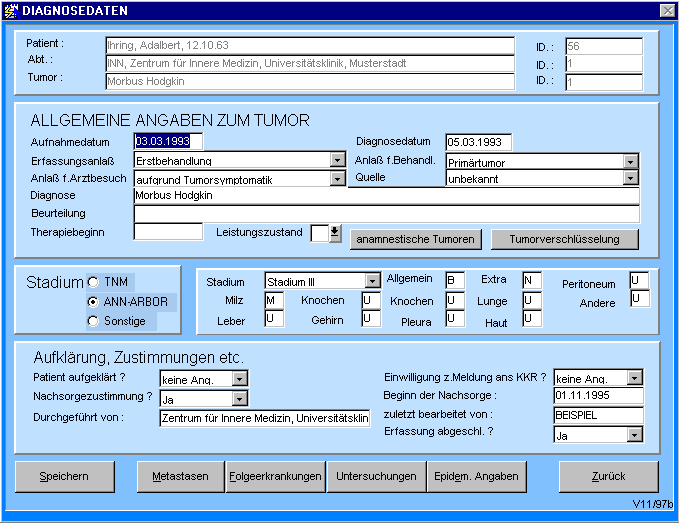This screenshot has width=679, height=523.
Task: Open Folgeerkrankungen
Action: pyautogui.click(x=275, y=477)
